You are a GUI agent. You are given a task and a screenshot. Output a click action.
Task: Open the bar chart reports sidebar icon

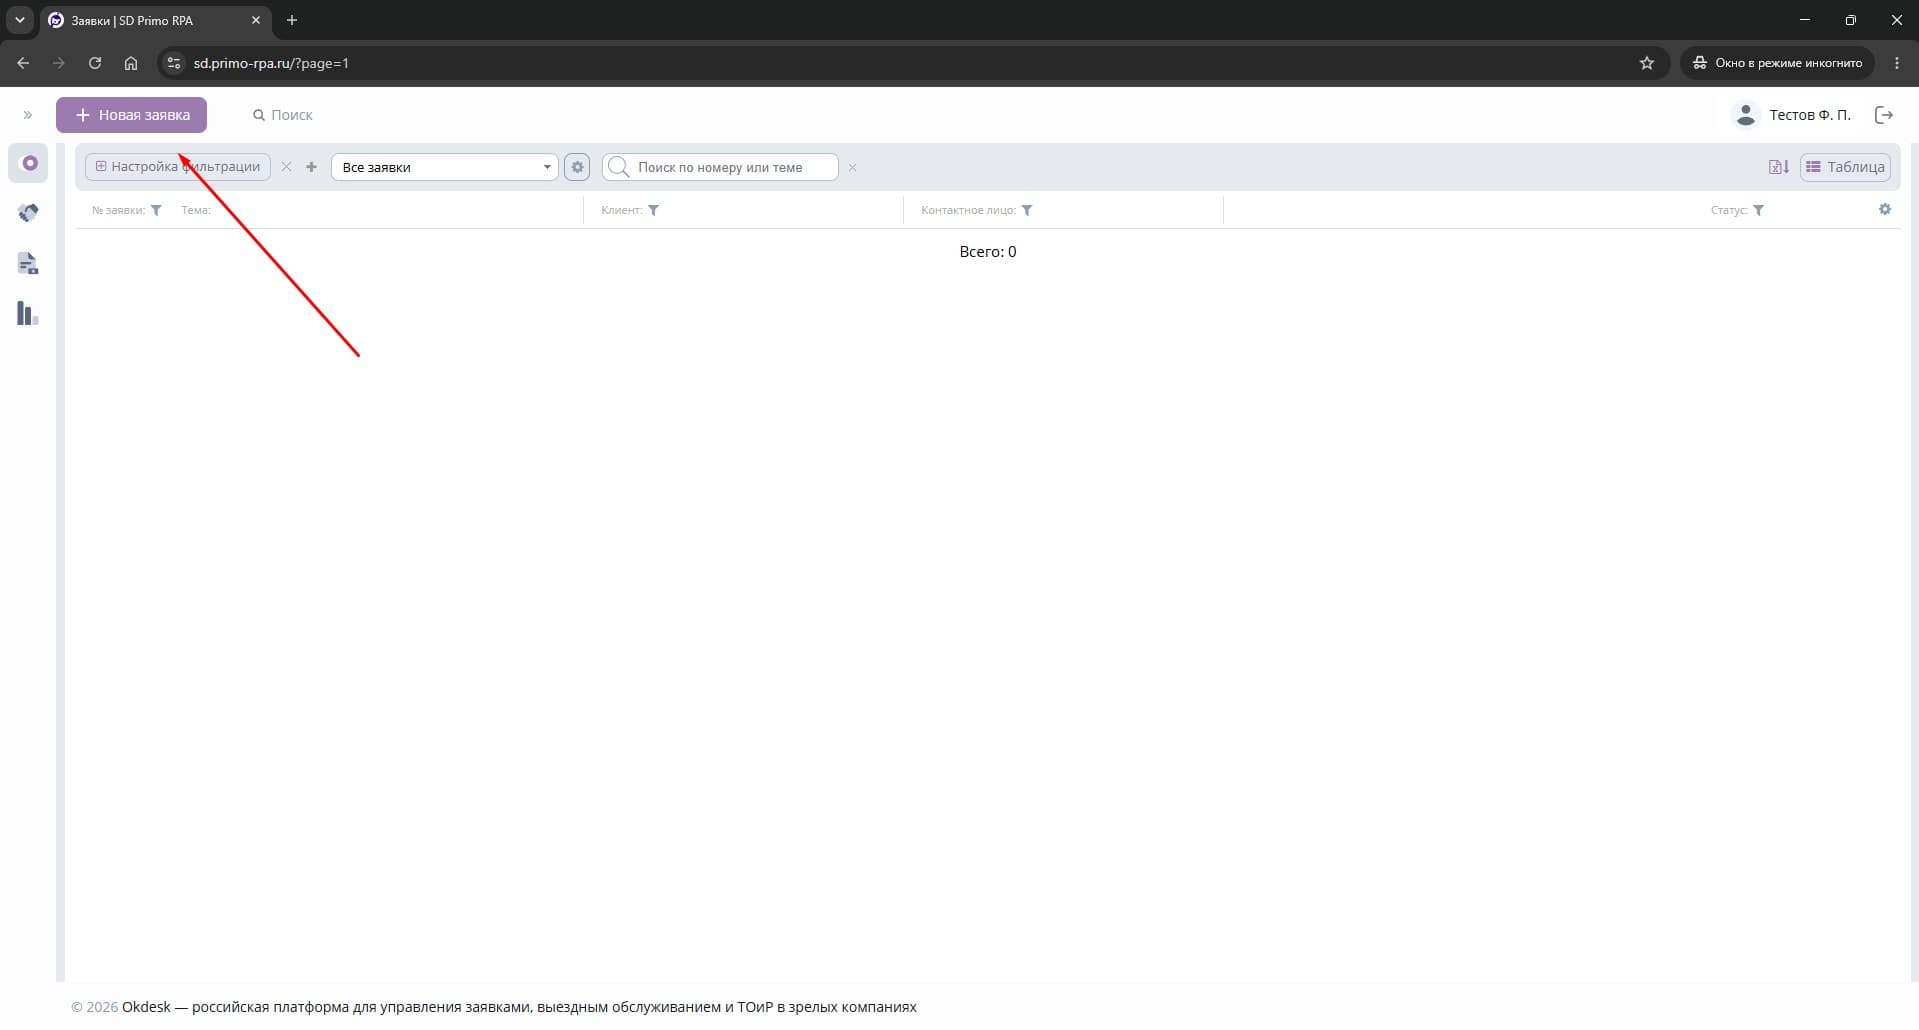[28, 314]
